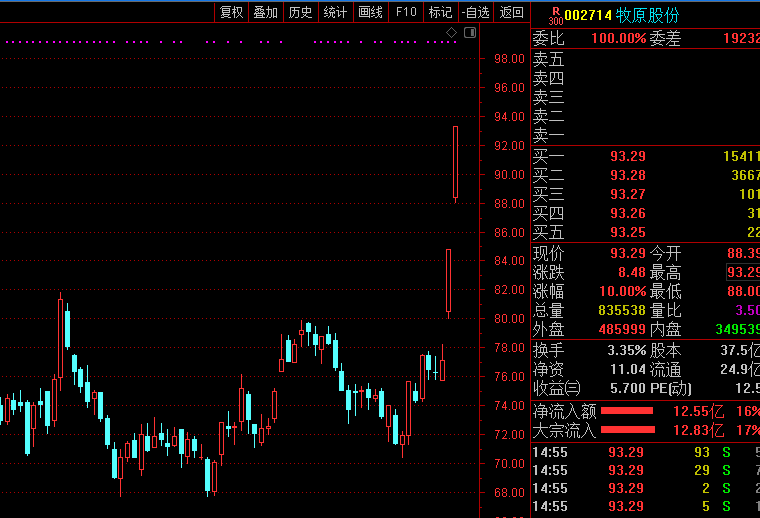Click 换手 turnover 3.35%

(x=627, y=350)
